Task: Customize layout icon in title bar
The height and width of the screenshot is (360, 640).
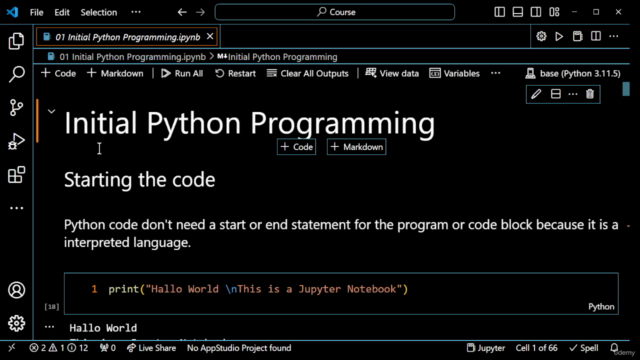Action: coord(554,12)
